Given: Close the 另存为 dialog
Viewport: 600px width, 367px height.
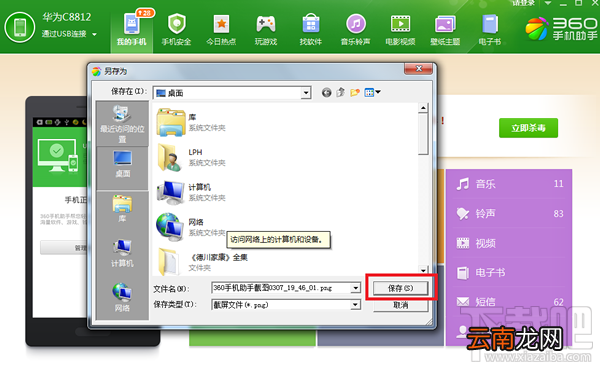Looking at the screenshot, I should coord(419,69).
